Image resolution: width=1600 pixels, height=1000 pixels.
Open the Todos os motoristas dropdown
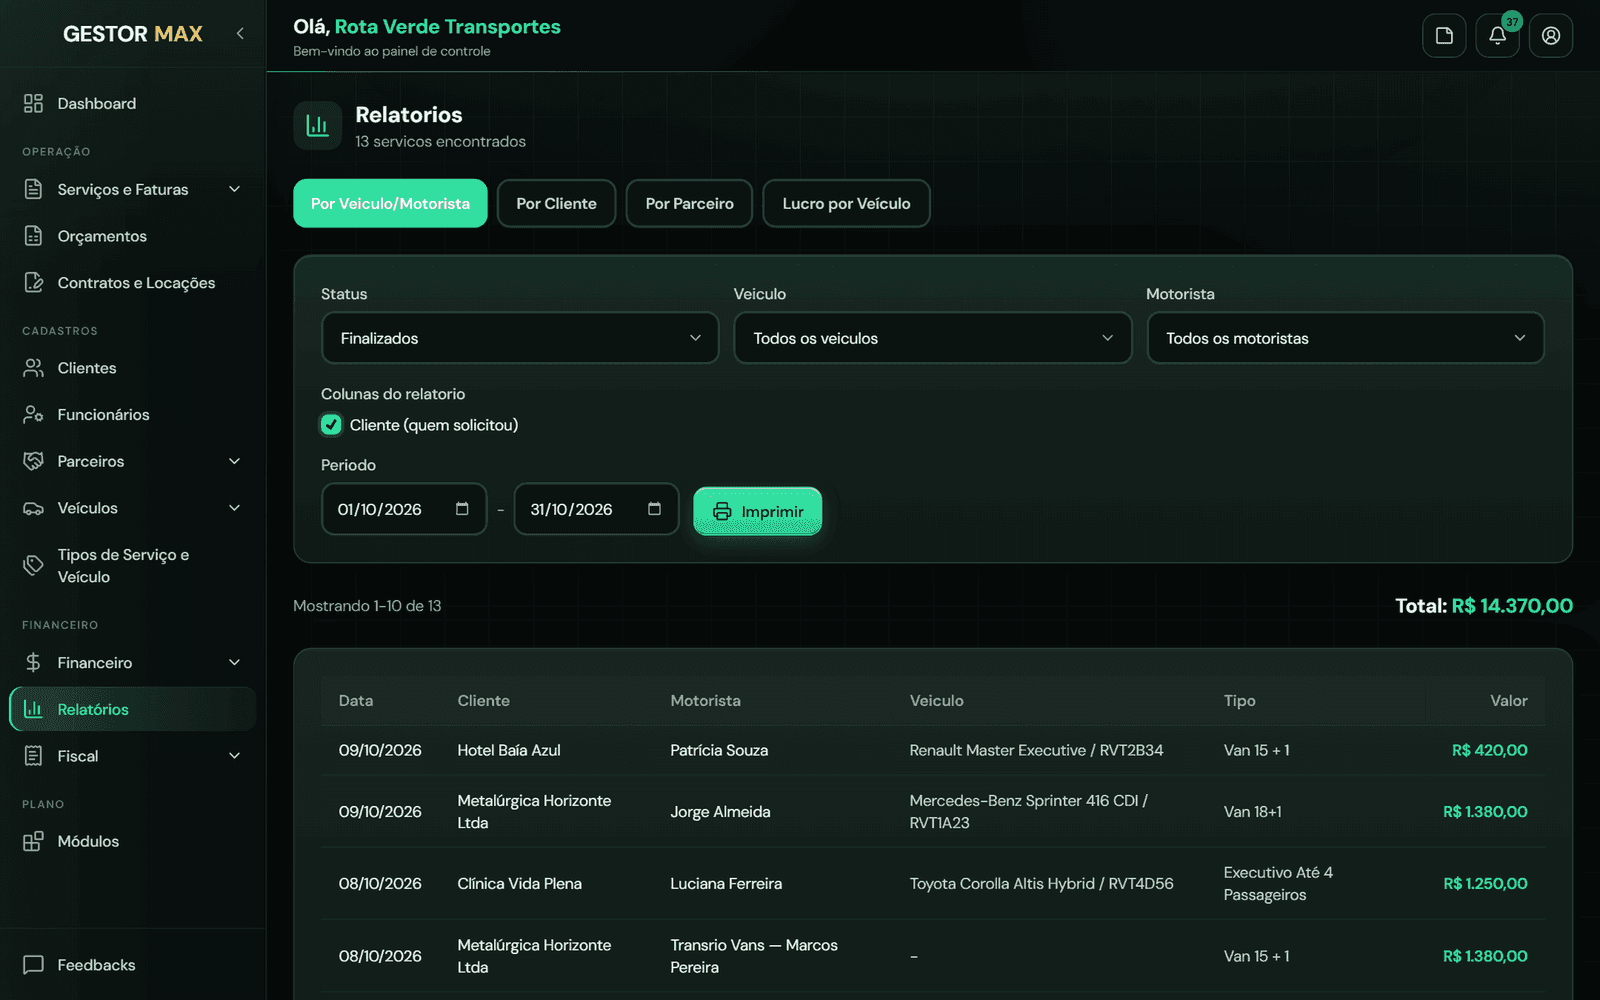1345,338
